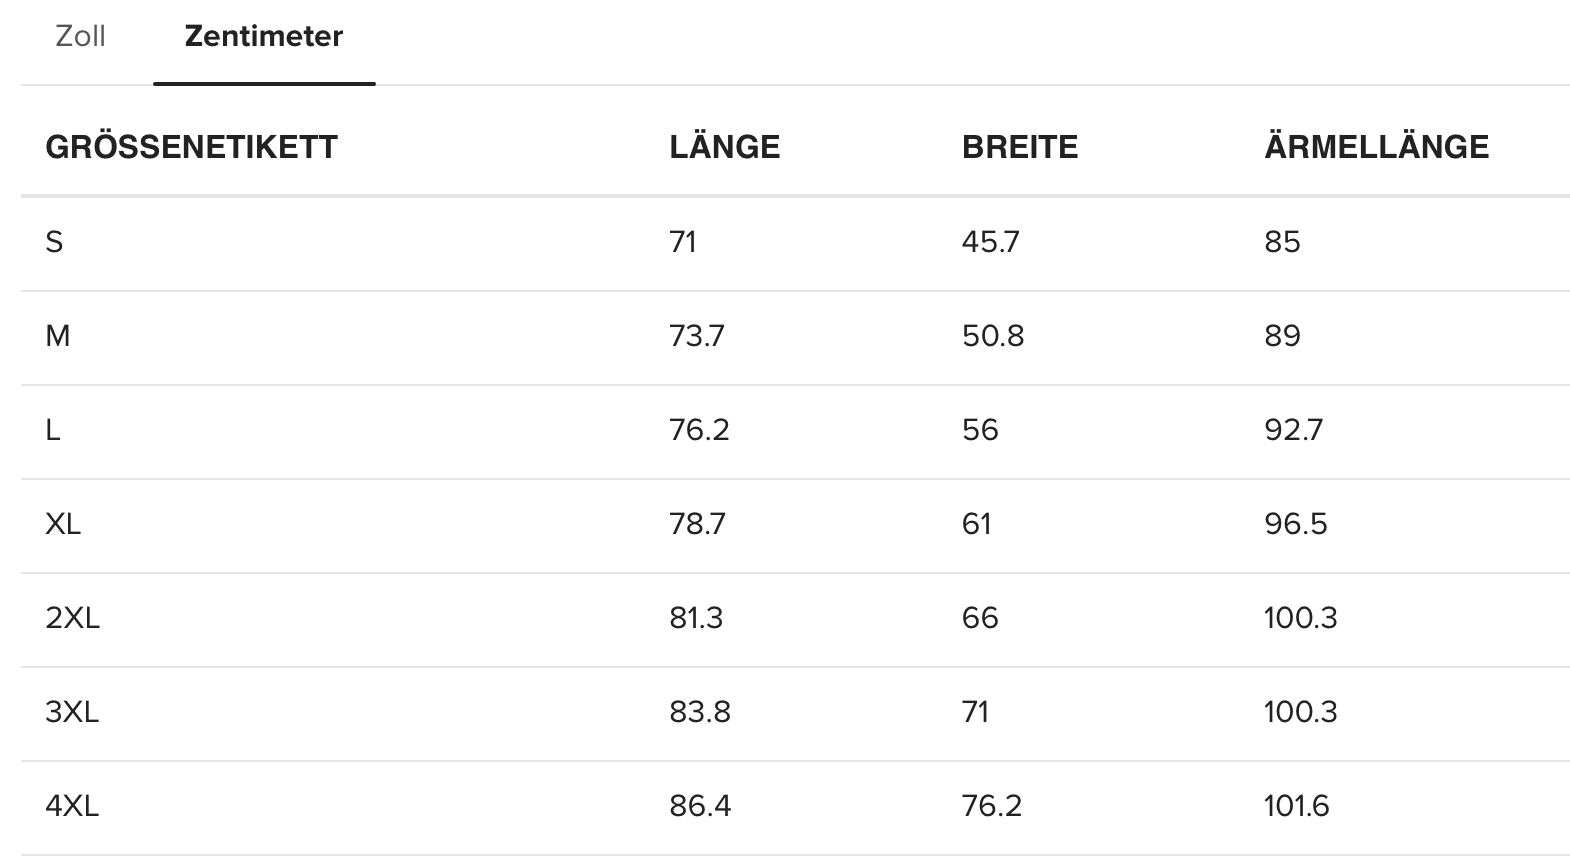
Task: Select the 2XL size row label
Action: point(73,618)
